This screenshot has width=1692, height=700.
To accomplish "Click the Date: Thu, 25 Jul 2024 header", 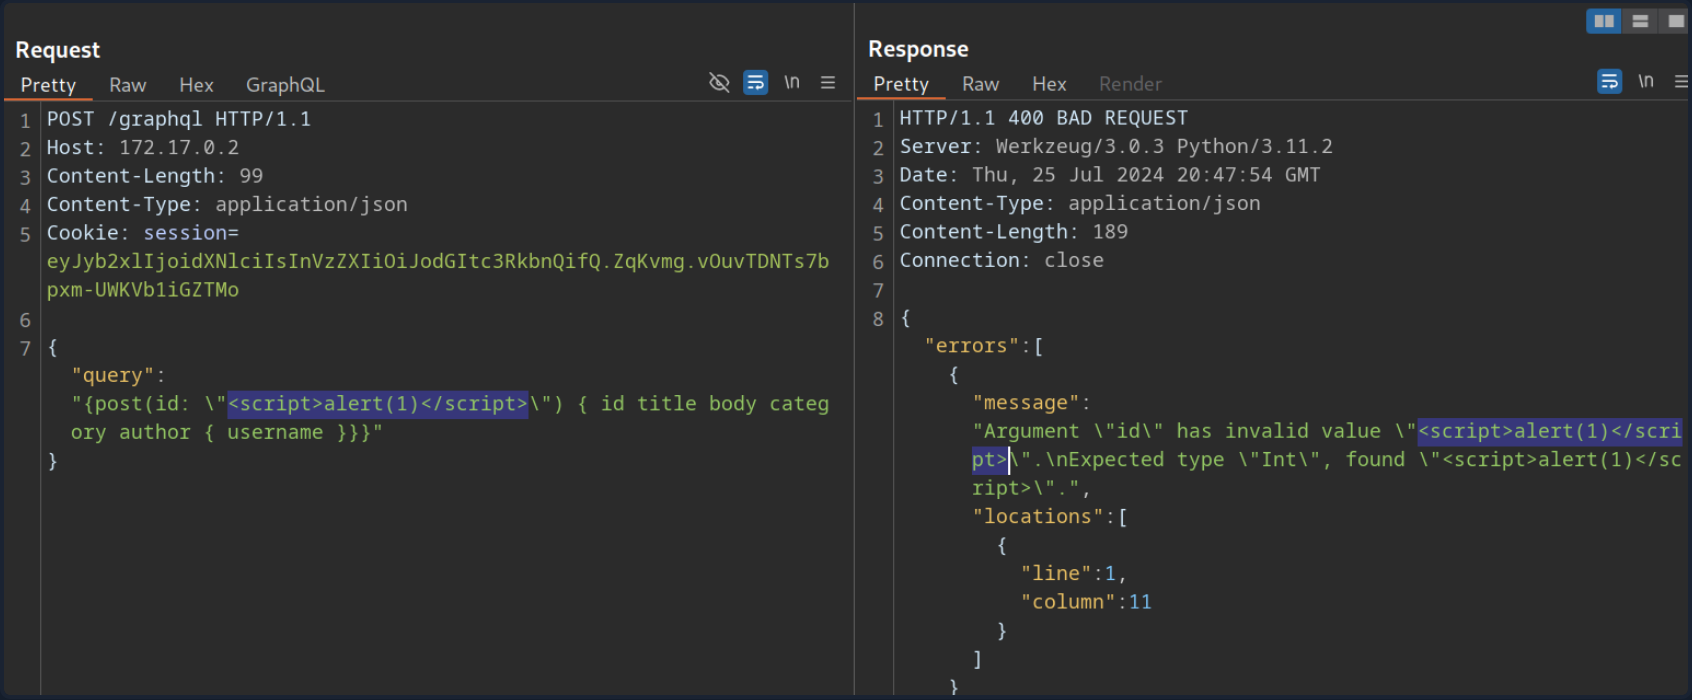I will click(x=1110, y=175).
